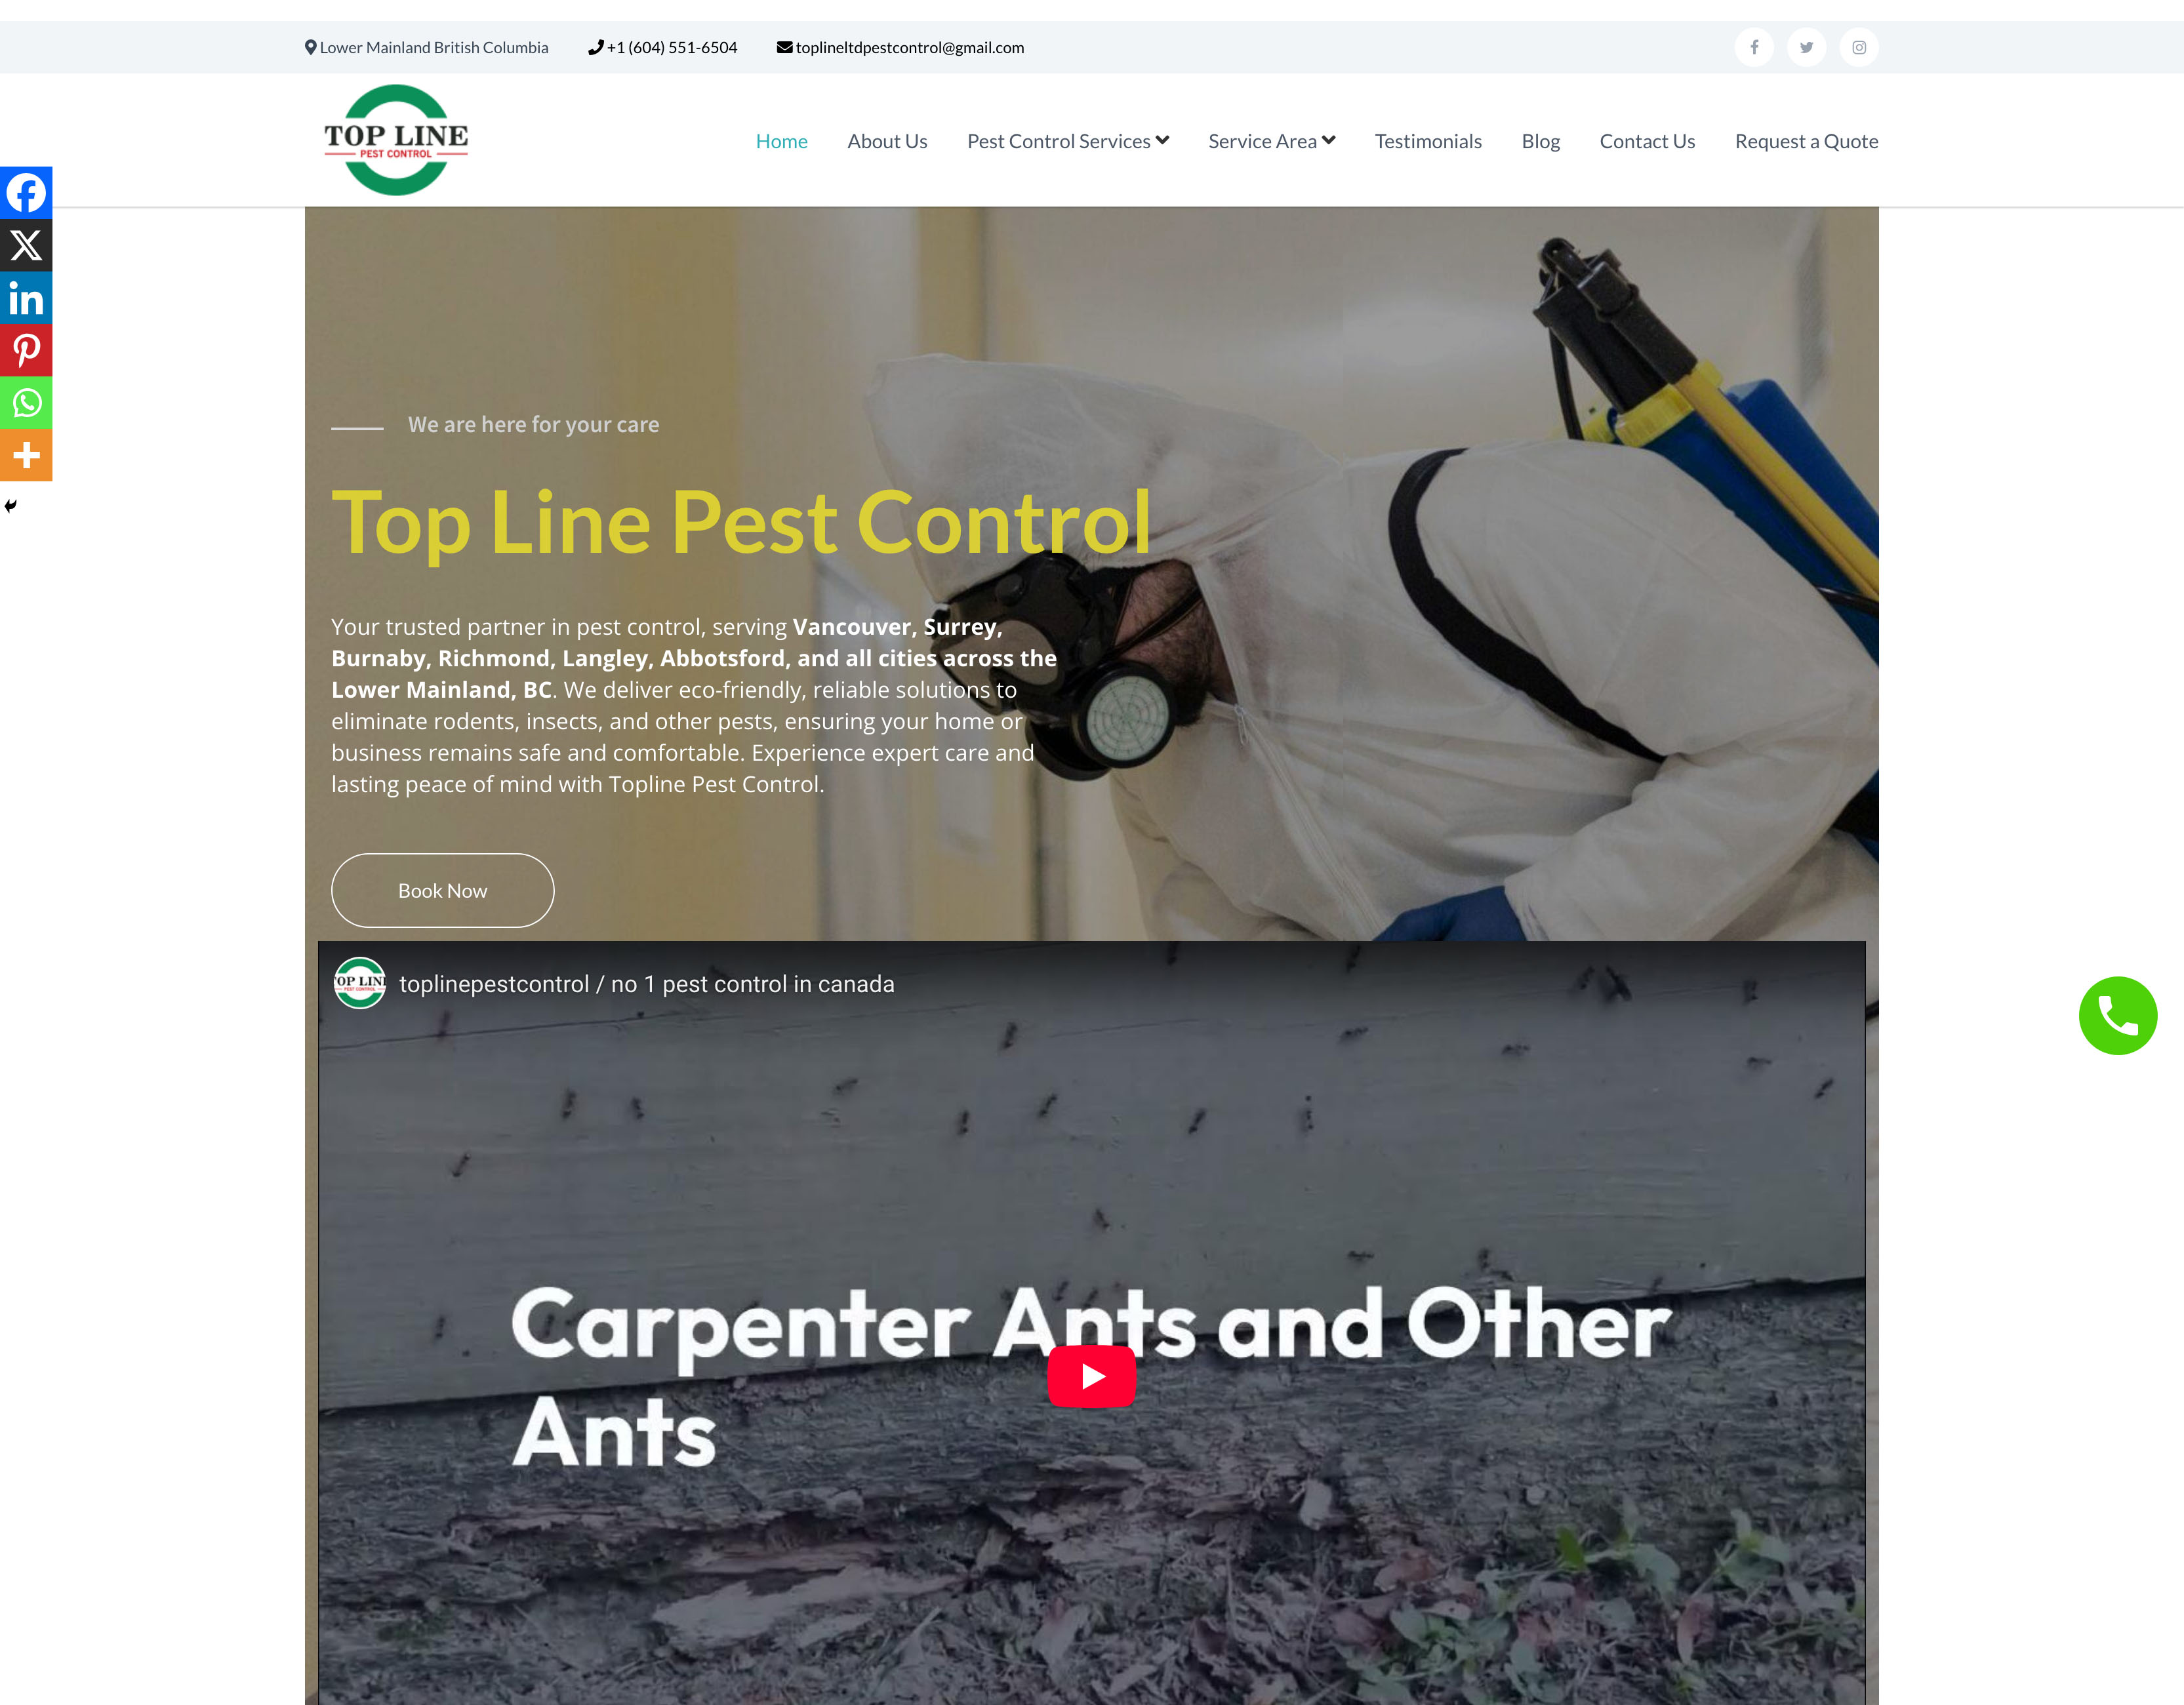2184x1705 pixels.
Task: Play the Carpenter Ants YouTube video
Action: (x=1091, y=1376)
